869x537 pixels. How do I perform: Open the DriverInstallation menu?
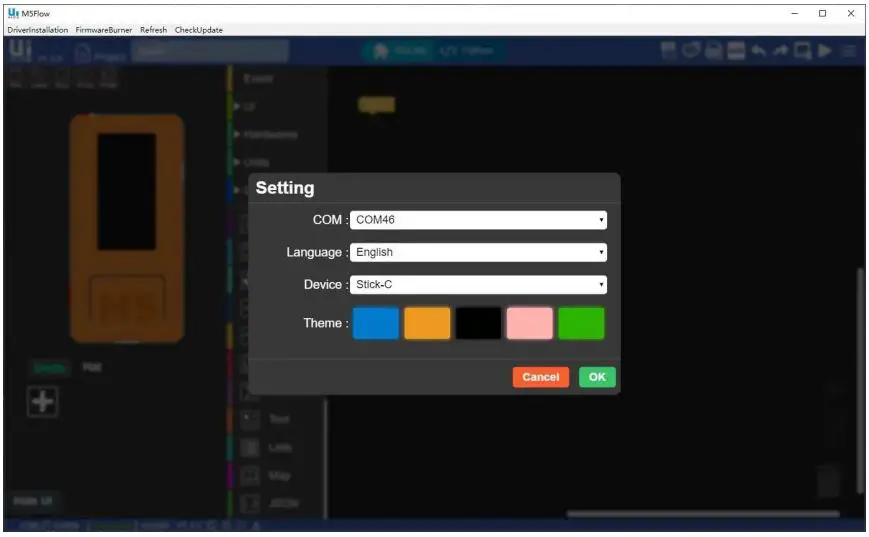(x=38, y=30)
